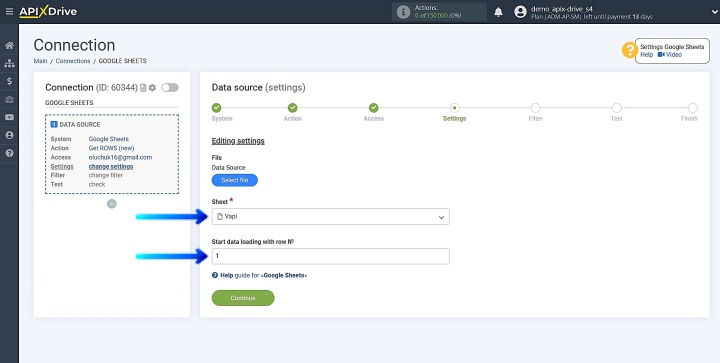Click the add block plus circle
The image size is (720, 363).
[x=112, y=204]
